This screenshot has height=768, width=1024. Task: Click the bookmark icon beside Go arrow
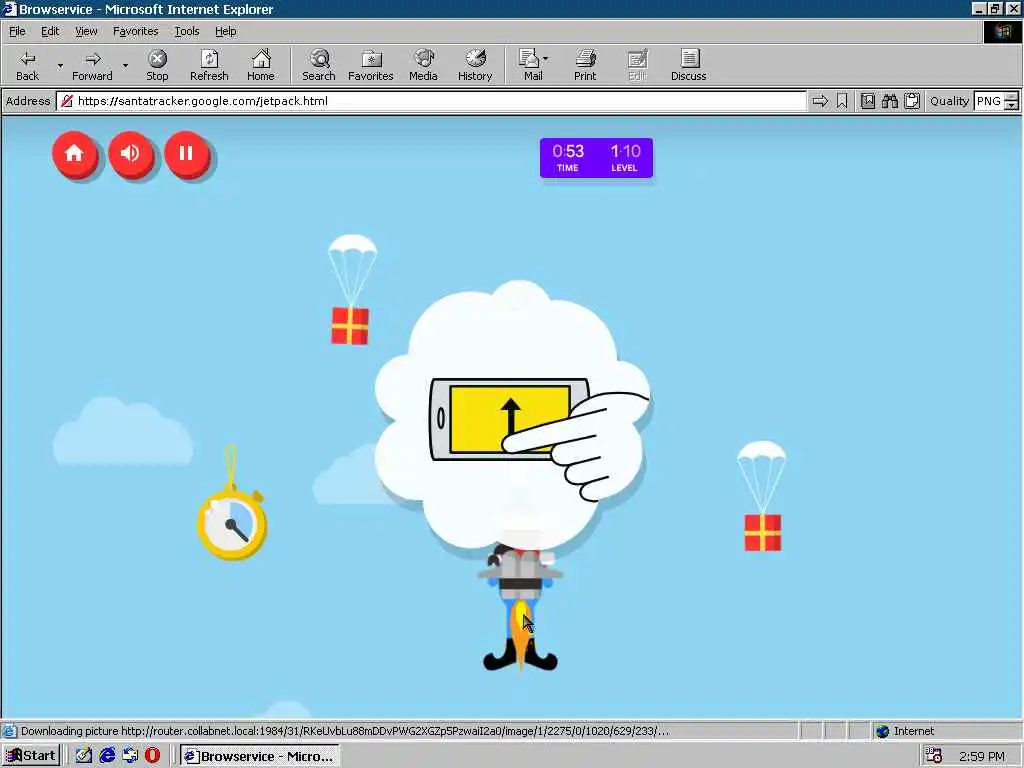[x=842, y=101]
